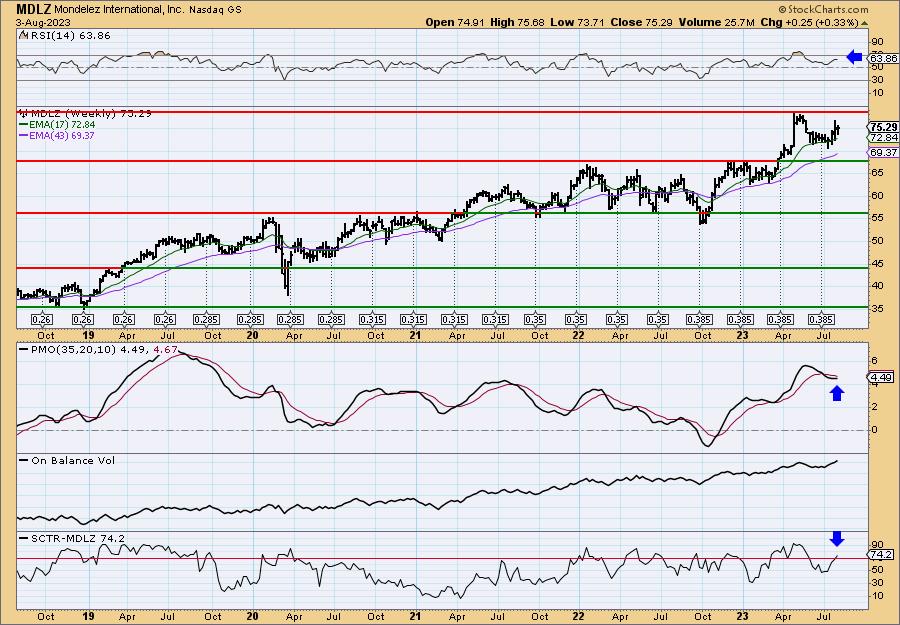This screenshot has width=900, height=625.
Task: Select the Volume 25.7M reading
Action: click(x=716, y=22)
